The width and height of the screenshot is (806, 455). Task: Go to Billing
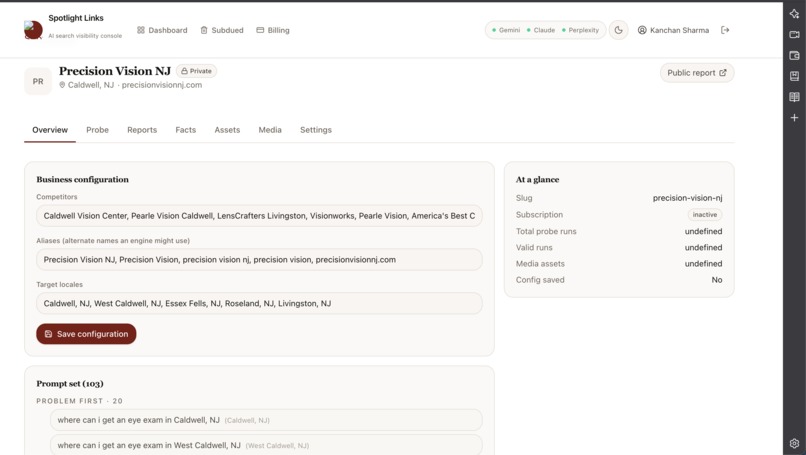(x=273, y=30)
